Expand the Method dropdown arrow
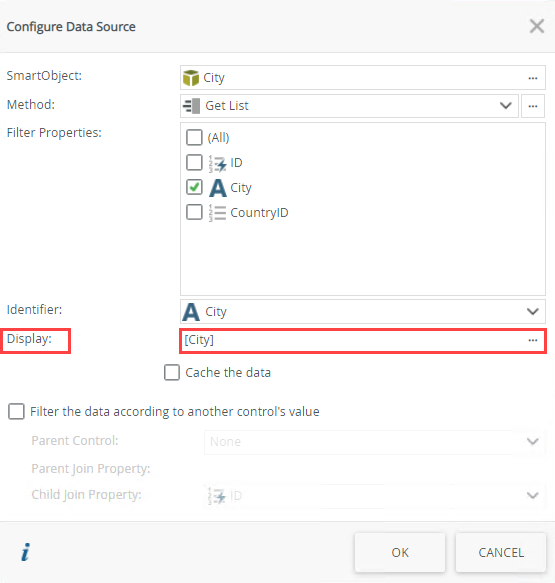The width and height of the screenshot is (555, 583). tap(505, 106)
